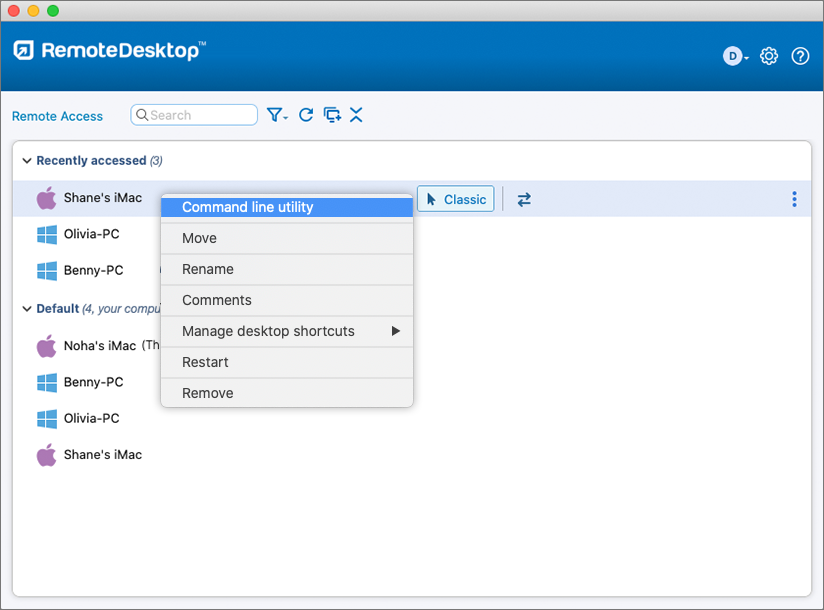Open the filter dropdown next to search
Viewport: 824px width, 610px height.
[x=277, y=115]
